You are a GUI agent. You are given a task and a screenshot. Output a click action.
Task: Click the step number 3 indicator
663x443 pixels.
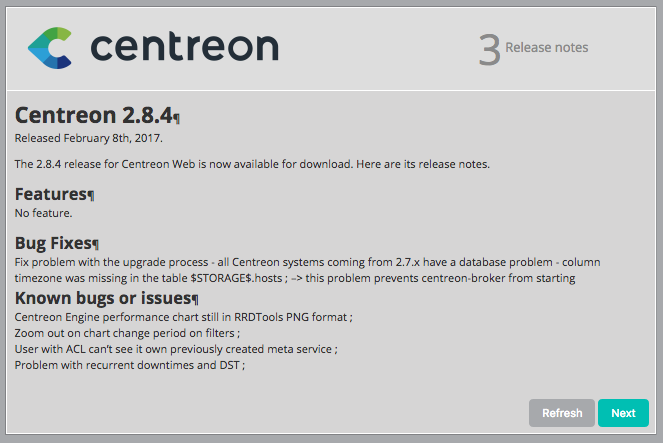[488, 49]
